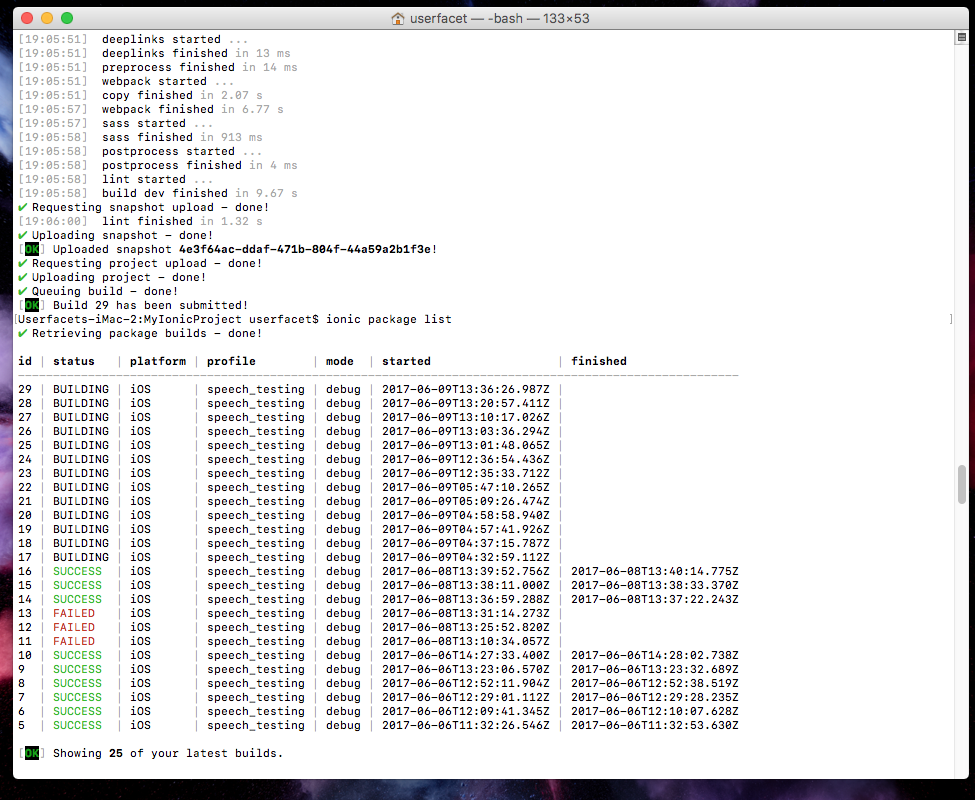Image resolution: width=975 pixels, height=800 pixels.
Task: Click the home folder icon in title bar
Action: [397, 19]
